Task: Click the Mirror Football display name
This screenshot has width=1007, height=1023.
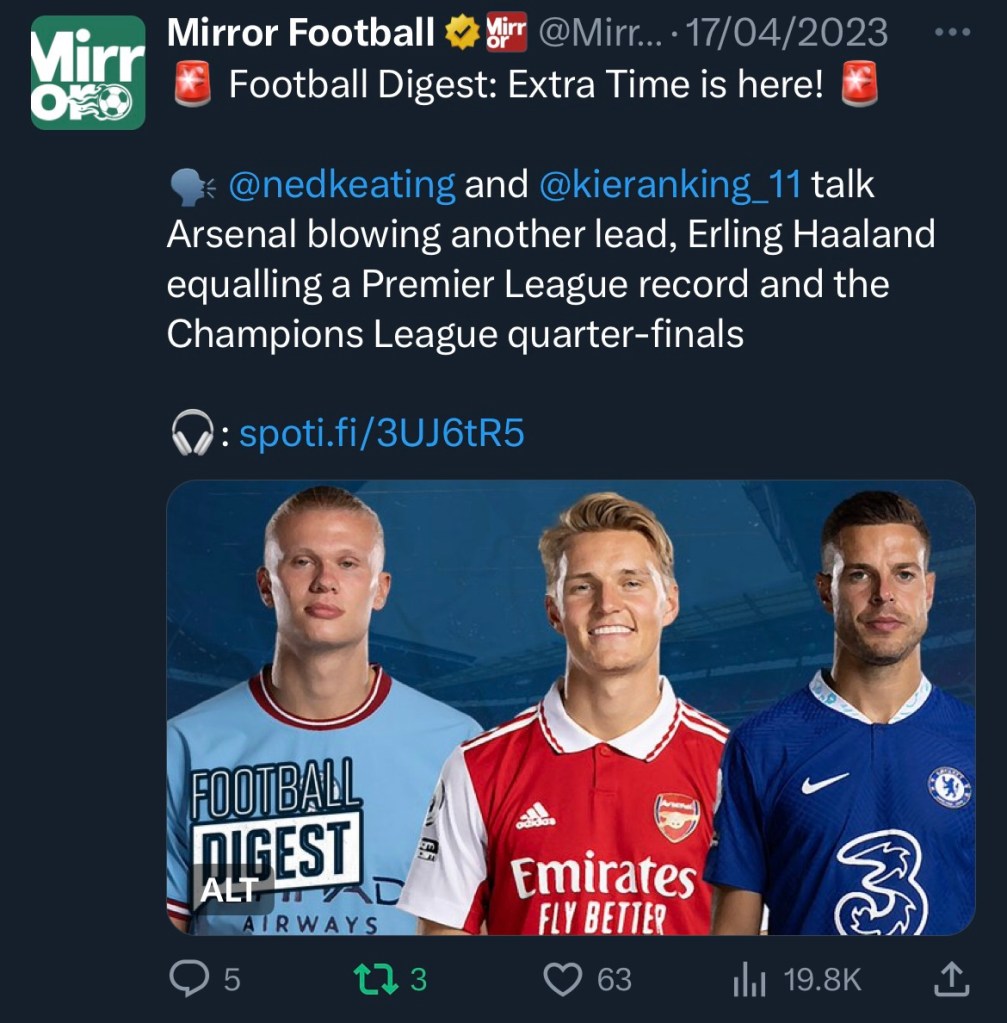Action: click(x=300, y=34)
